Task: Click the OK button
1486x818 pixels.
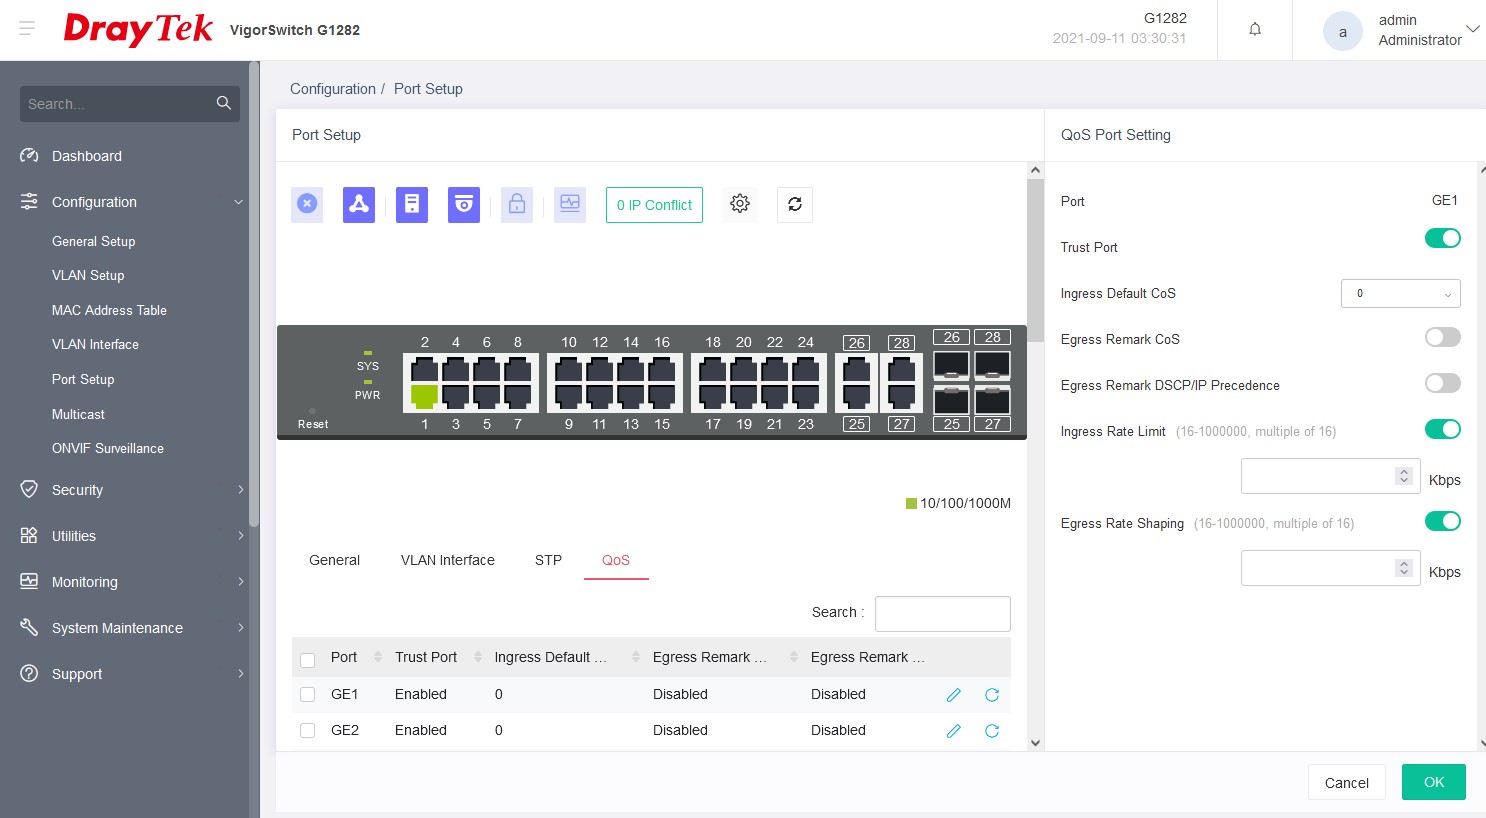Action: point(1433,782)
